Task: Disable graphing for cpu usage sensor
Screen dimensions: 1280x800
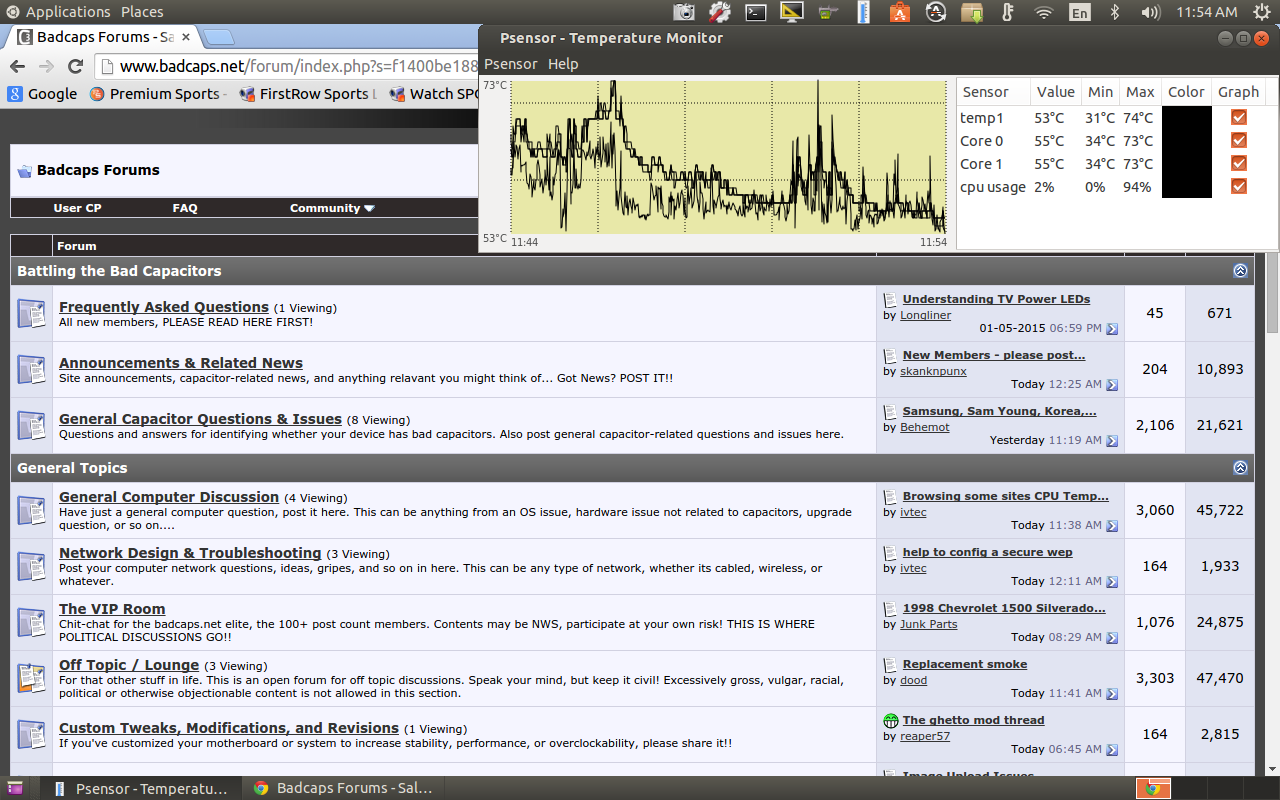Action: 1239,187
